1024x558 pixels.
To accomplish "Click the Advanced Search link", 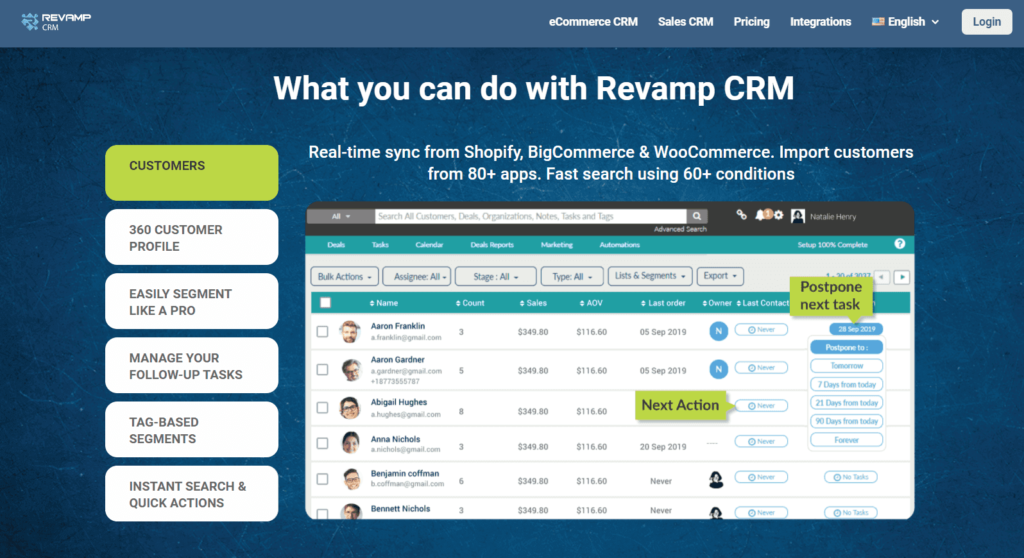I will click(x=680, y=229).
